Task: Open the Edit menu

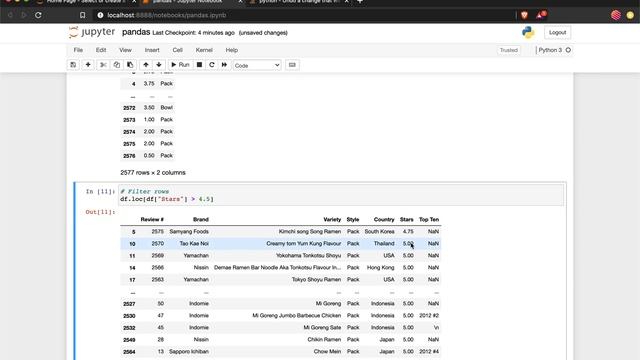Action: pos(101,50)
